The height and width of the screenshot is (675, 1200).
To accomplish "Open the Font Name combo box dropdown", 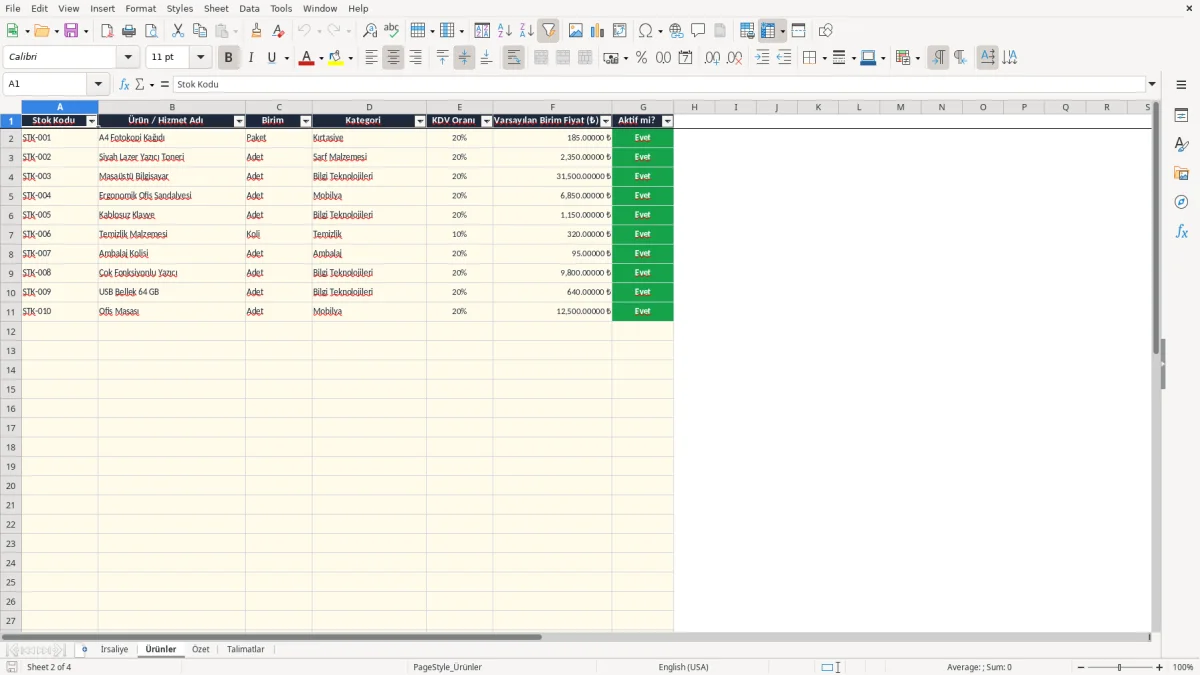I will coord(128,58).
